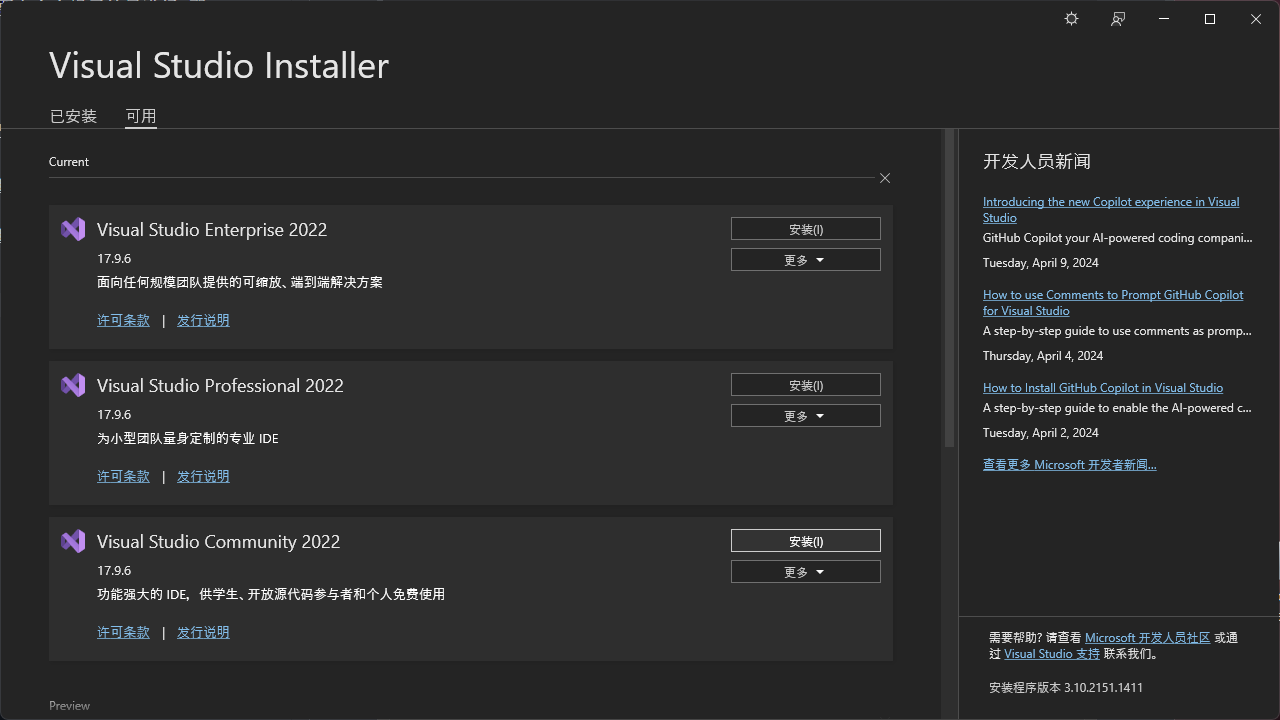1280x720 pixels.
Task: Open the Visual Studio 支持 link
Action: pos(1051,653)
